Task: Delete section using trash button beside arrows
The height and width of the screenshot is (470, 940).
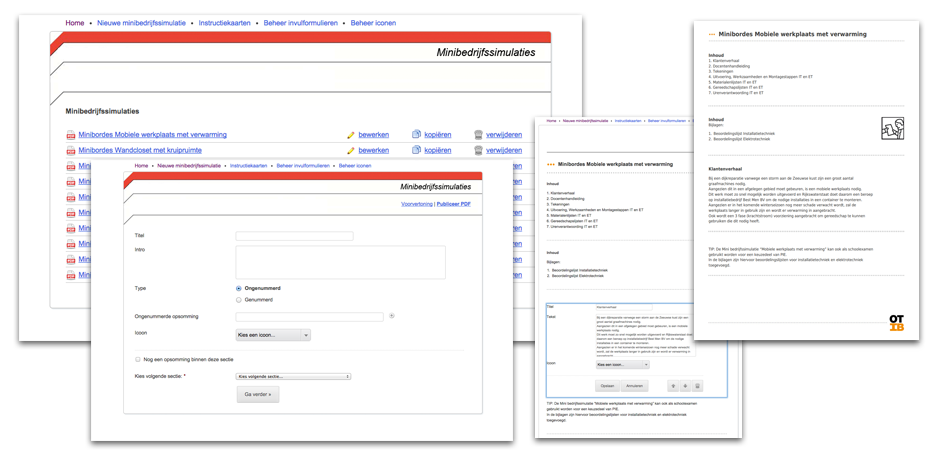Action: click(x=697, y=385)
